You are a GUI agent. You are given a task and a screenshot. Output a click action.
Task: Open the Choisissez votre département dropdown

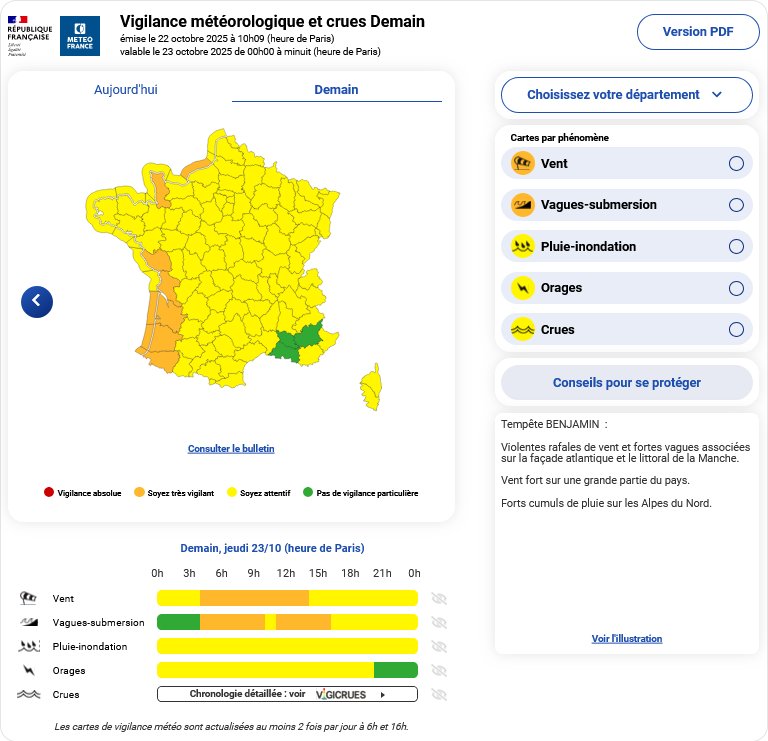point(626,95)
